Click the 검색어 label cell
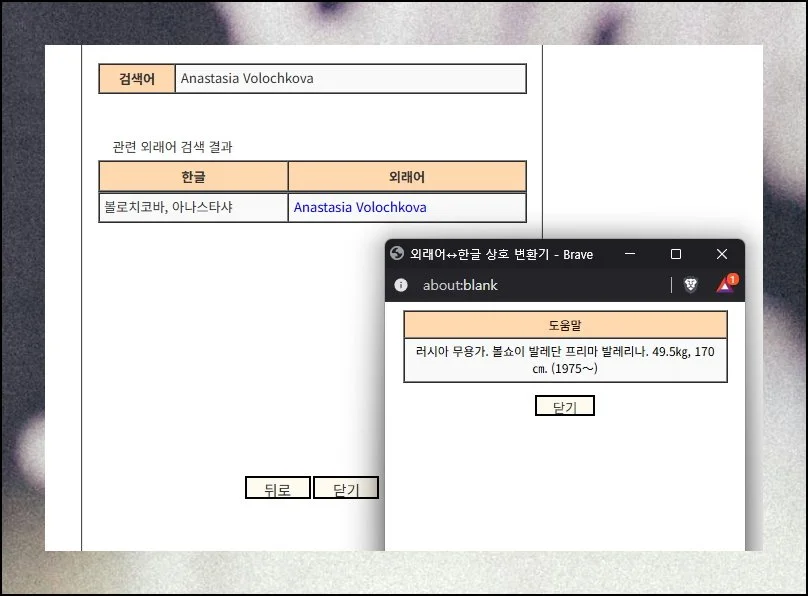 (136, 77)
